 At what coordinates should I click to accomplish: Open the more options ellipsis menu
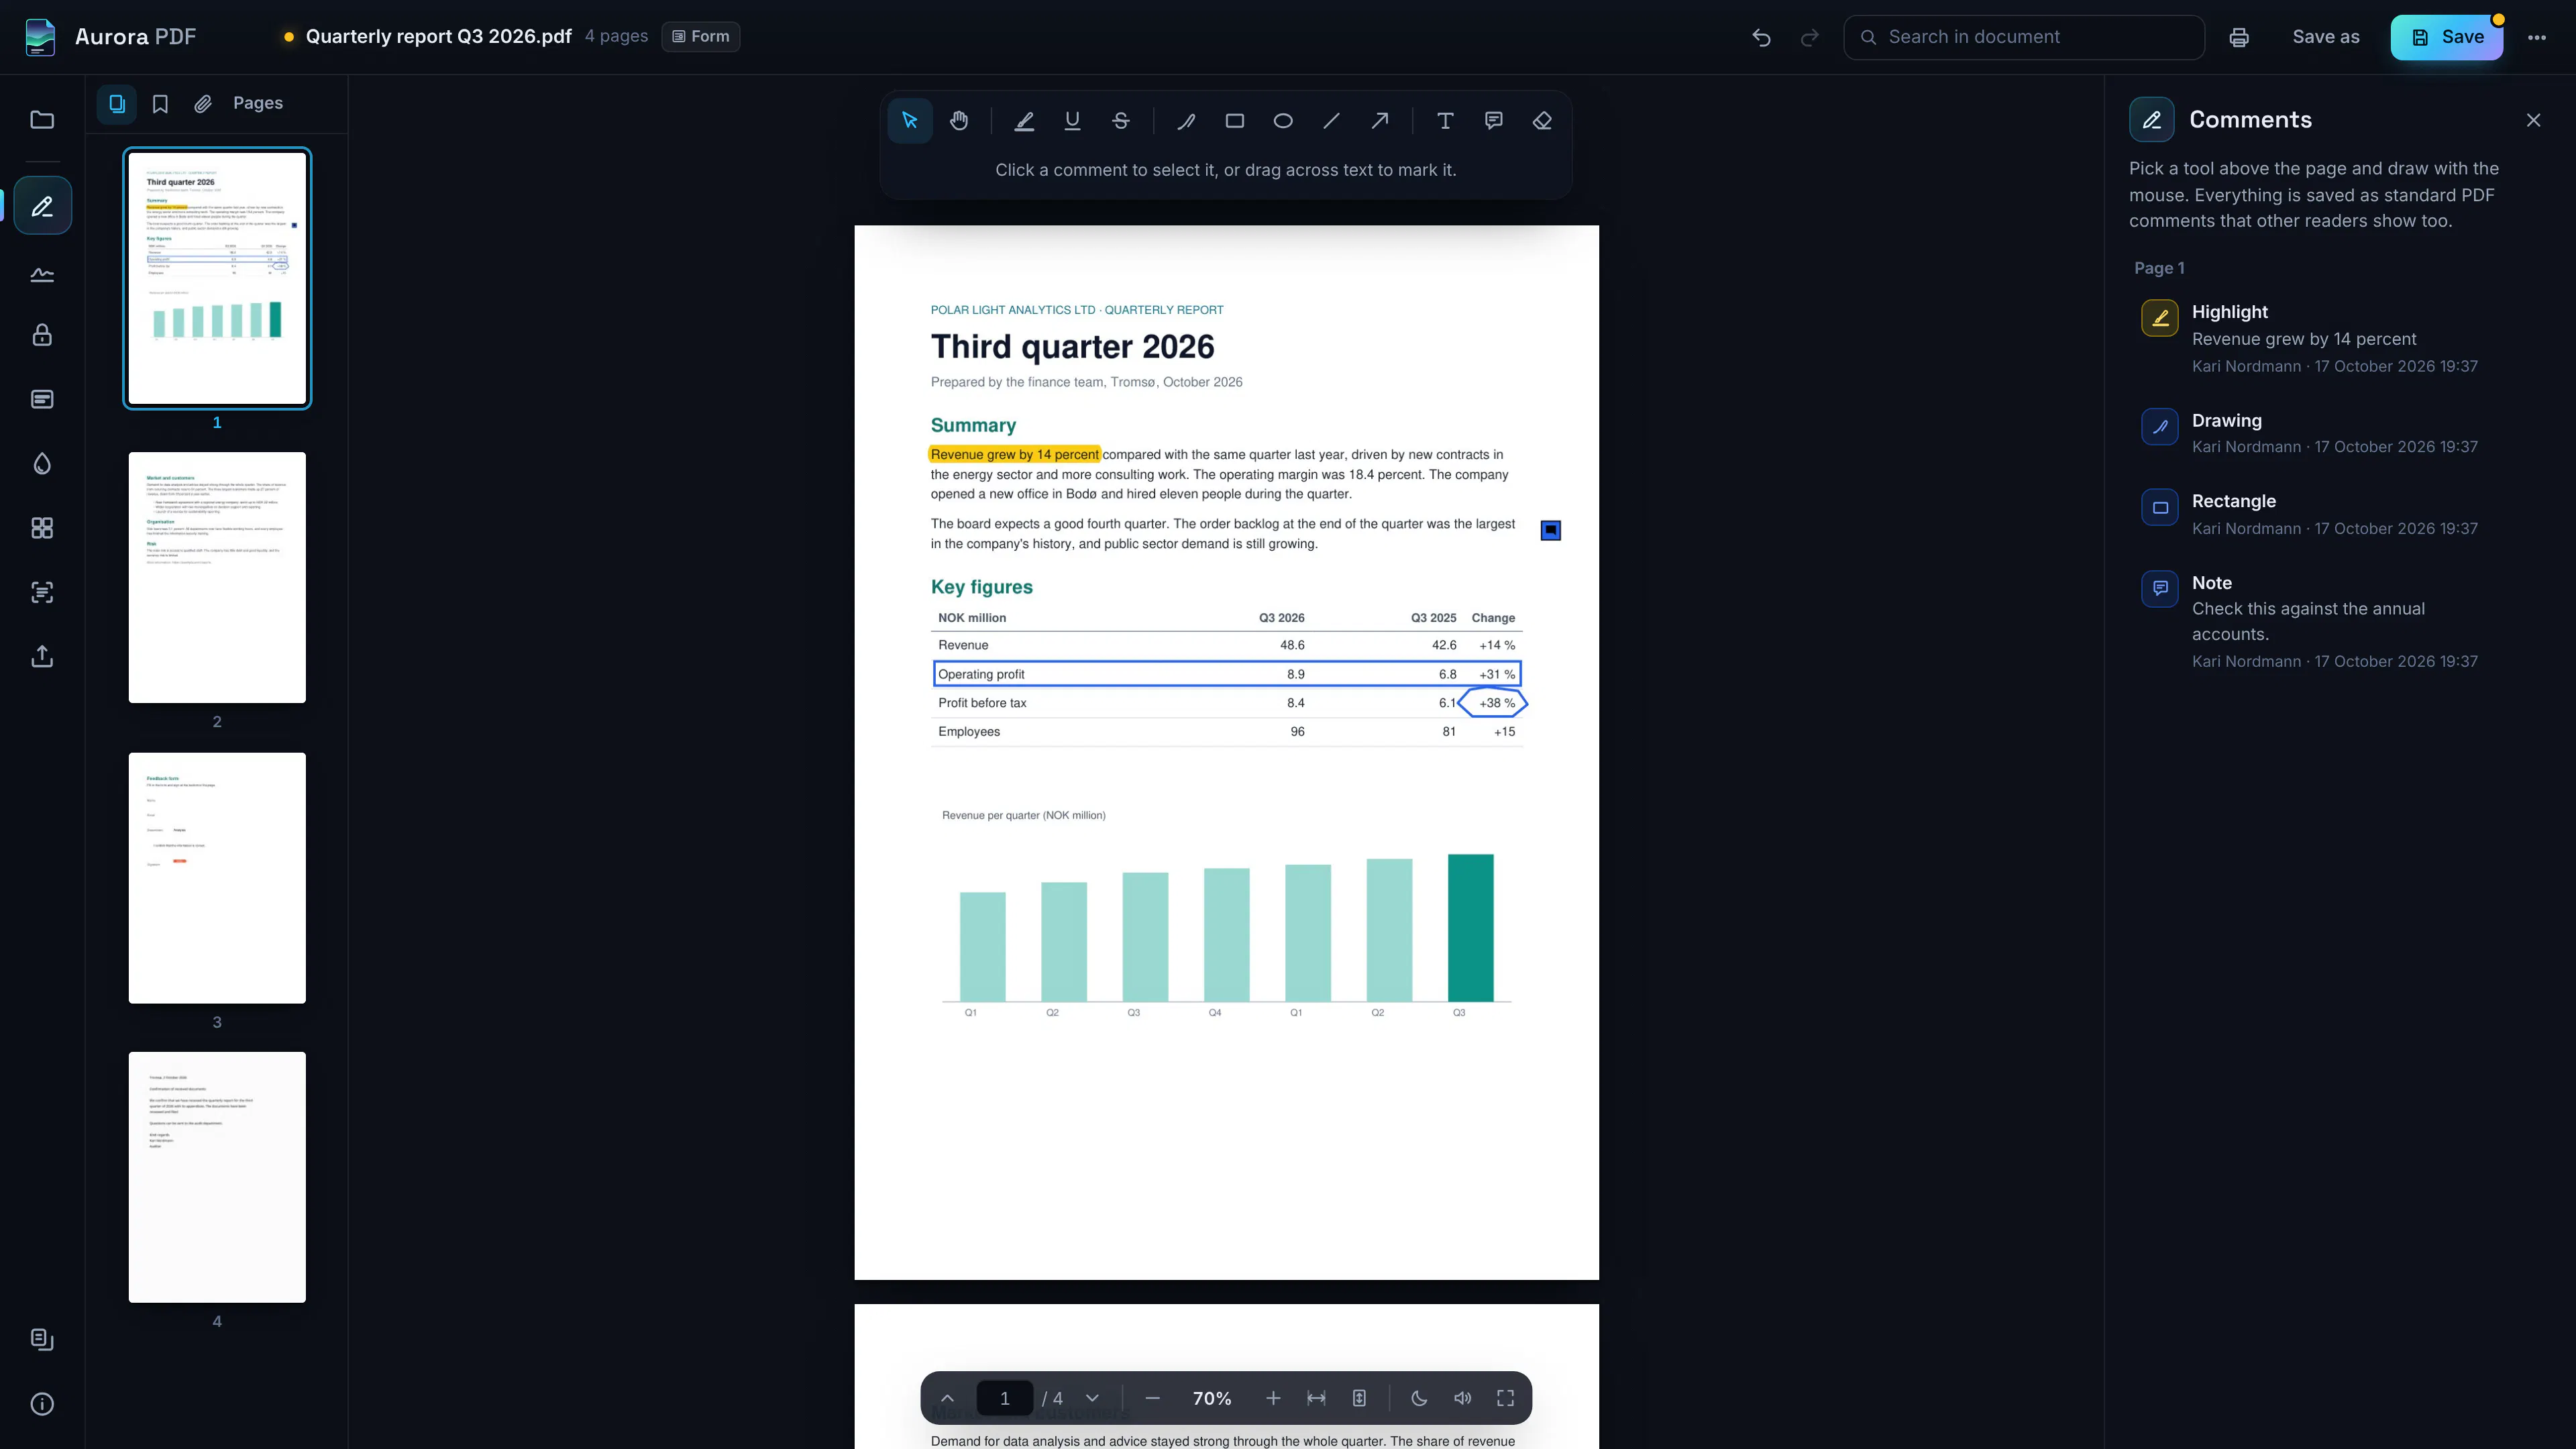2537,37
